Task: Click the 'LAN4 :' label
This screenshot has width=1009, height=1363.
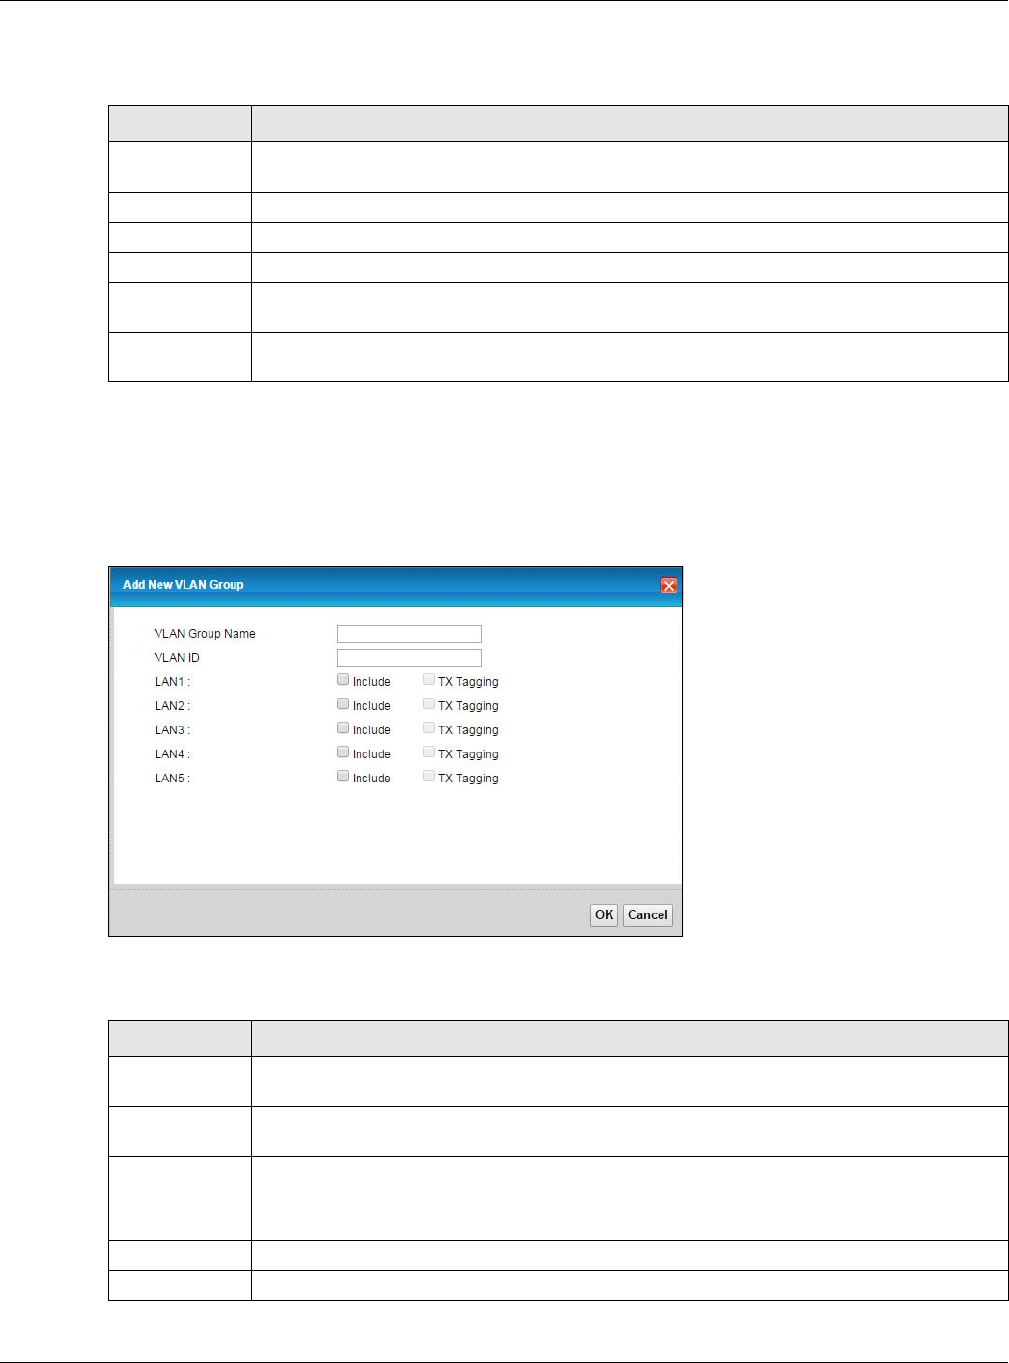Action: click(x=172, y=754)
